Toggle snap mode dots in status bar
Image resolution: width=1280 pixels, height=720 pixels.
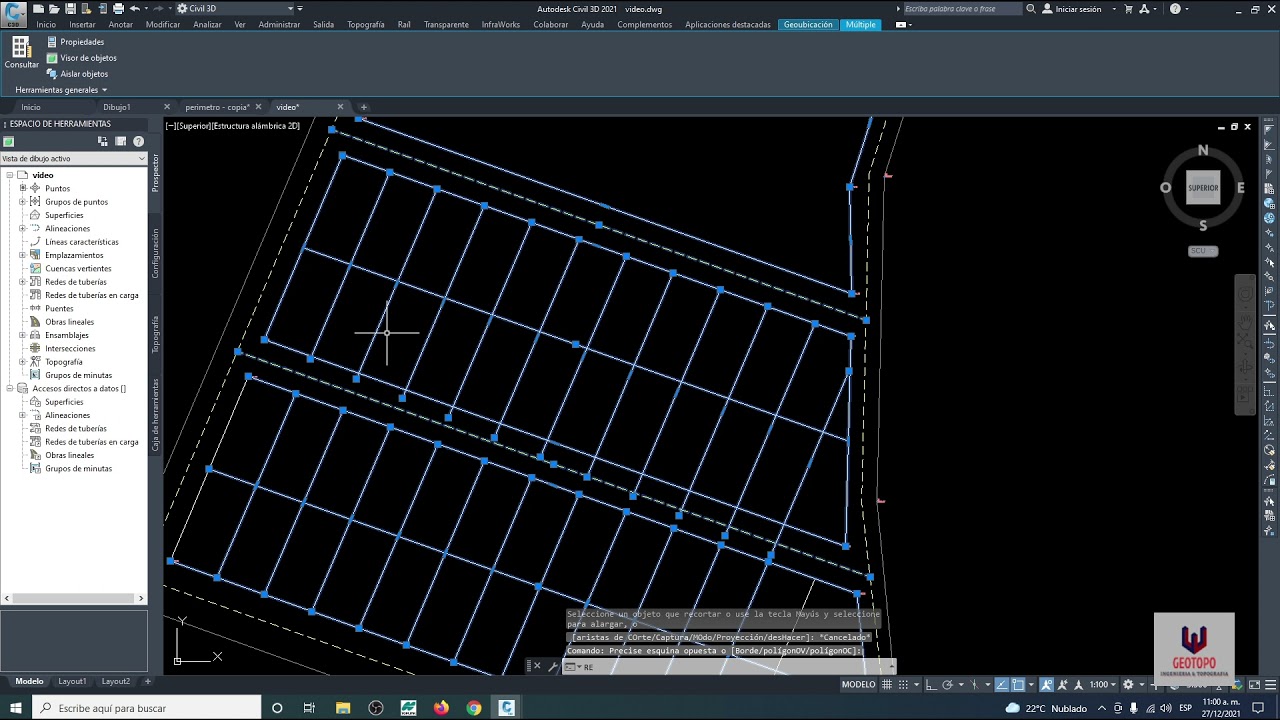(903, 685)
